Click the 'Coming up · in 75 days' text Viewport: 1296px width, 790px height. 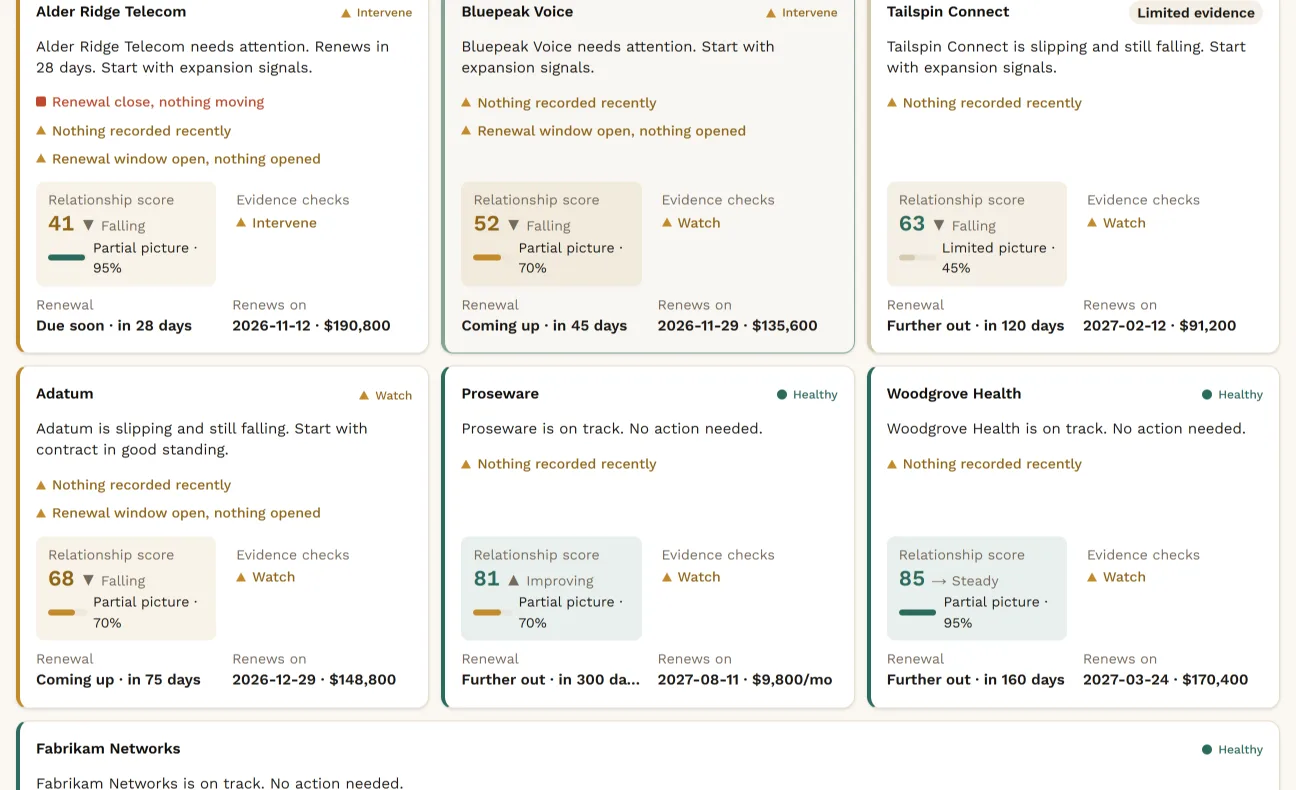coord(118,680)
